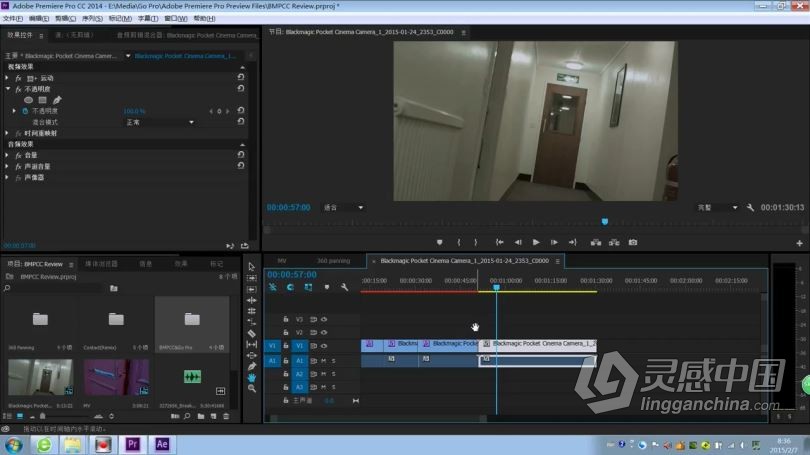Mute audio track A1
Screen dimensions: 810x455
pos(324,360)
